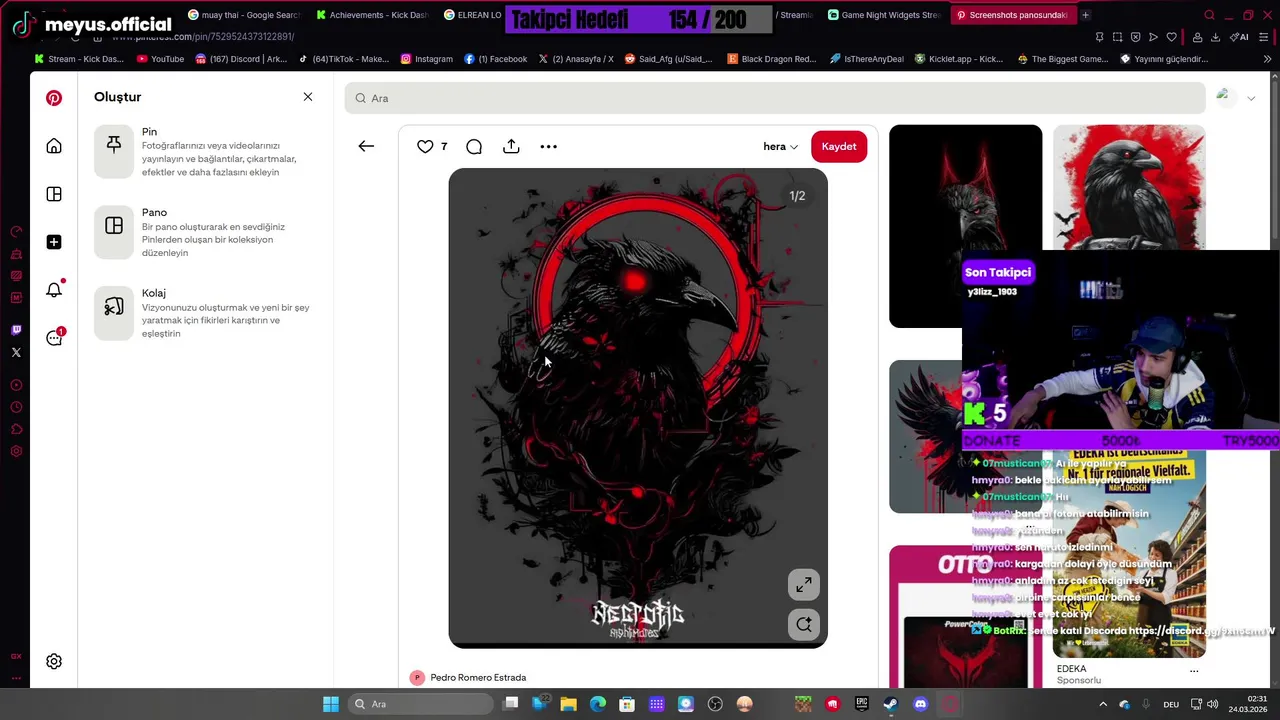Open the volume control in system tray
Screen dimensions: 1280x720
[x=1212, y=704]
